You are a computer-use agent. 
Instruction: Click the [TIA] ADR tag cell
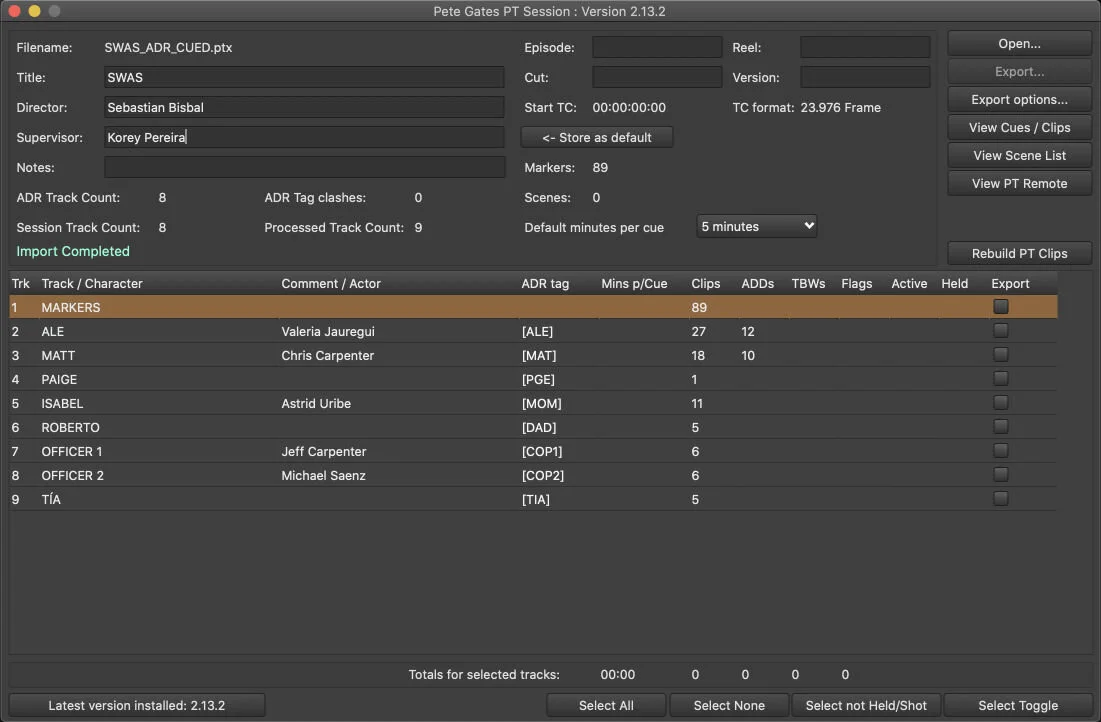pyautogui.click(x=536, y=499)
